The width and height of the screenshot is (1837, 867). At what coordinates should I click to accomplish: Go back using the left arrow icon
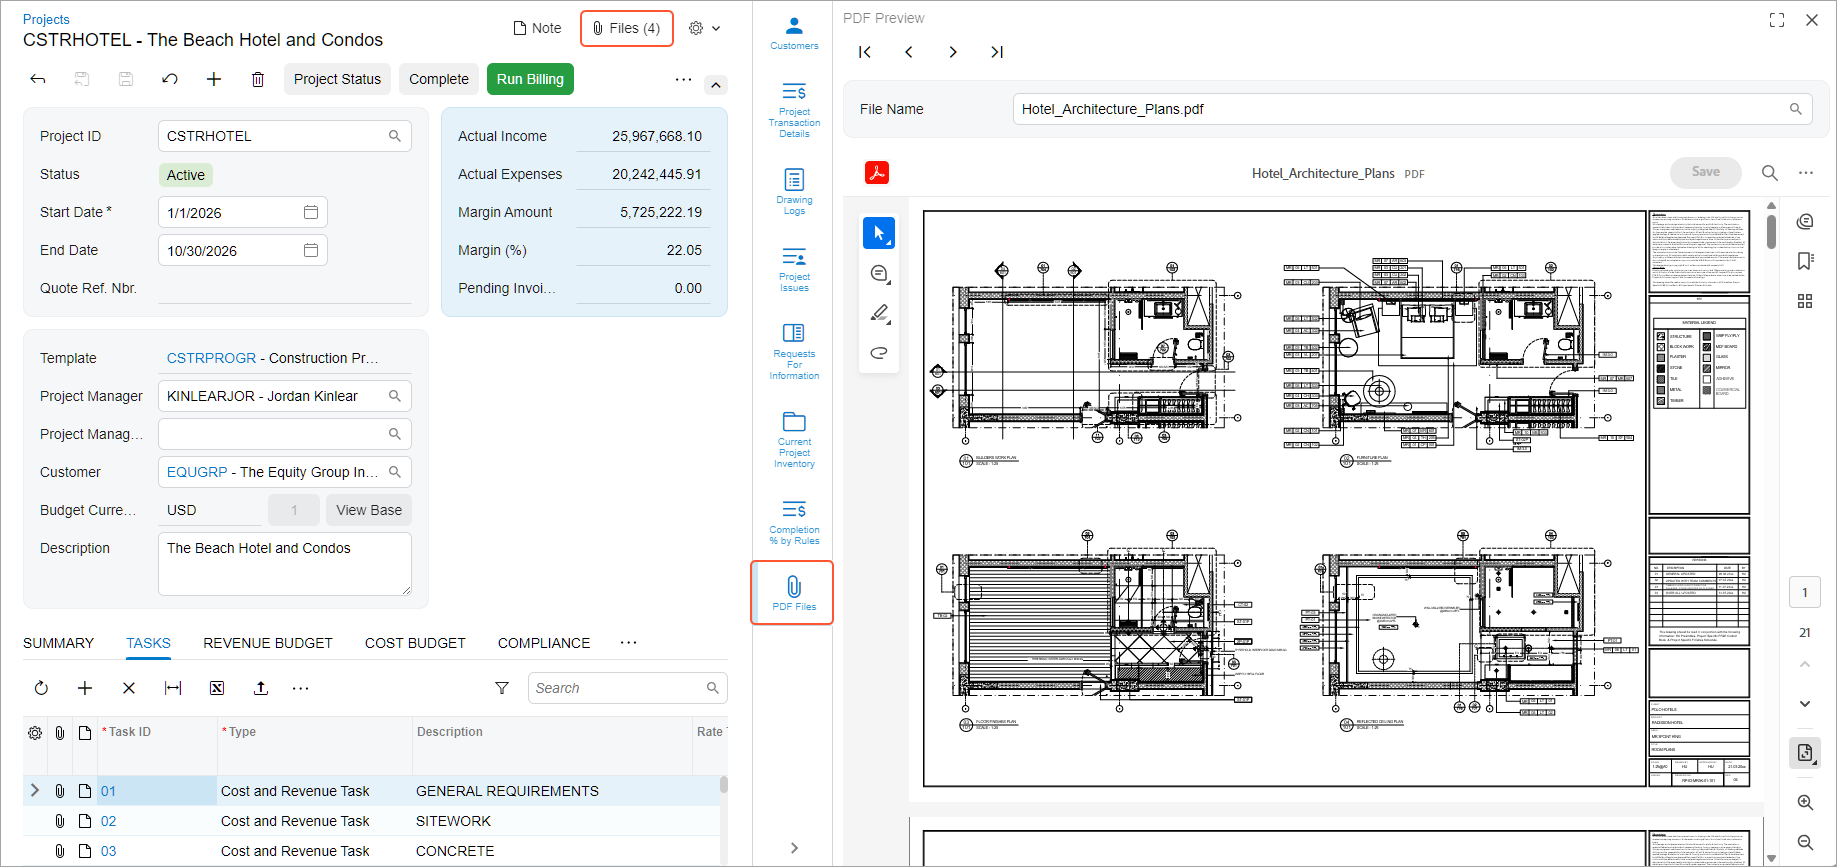pos(38,79)
